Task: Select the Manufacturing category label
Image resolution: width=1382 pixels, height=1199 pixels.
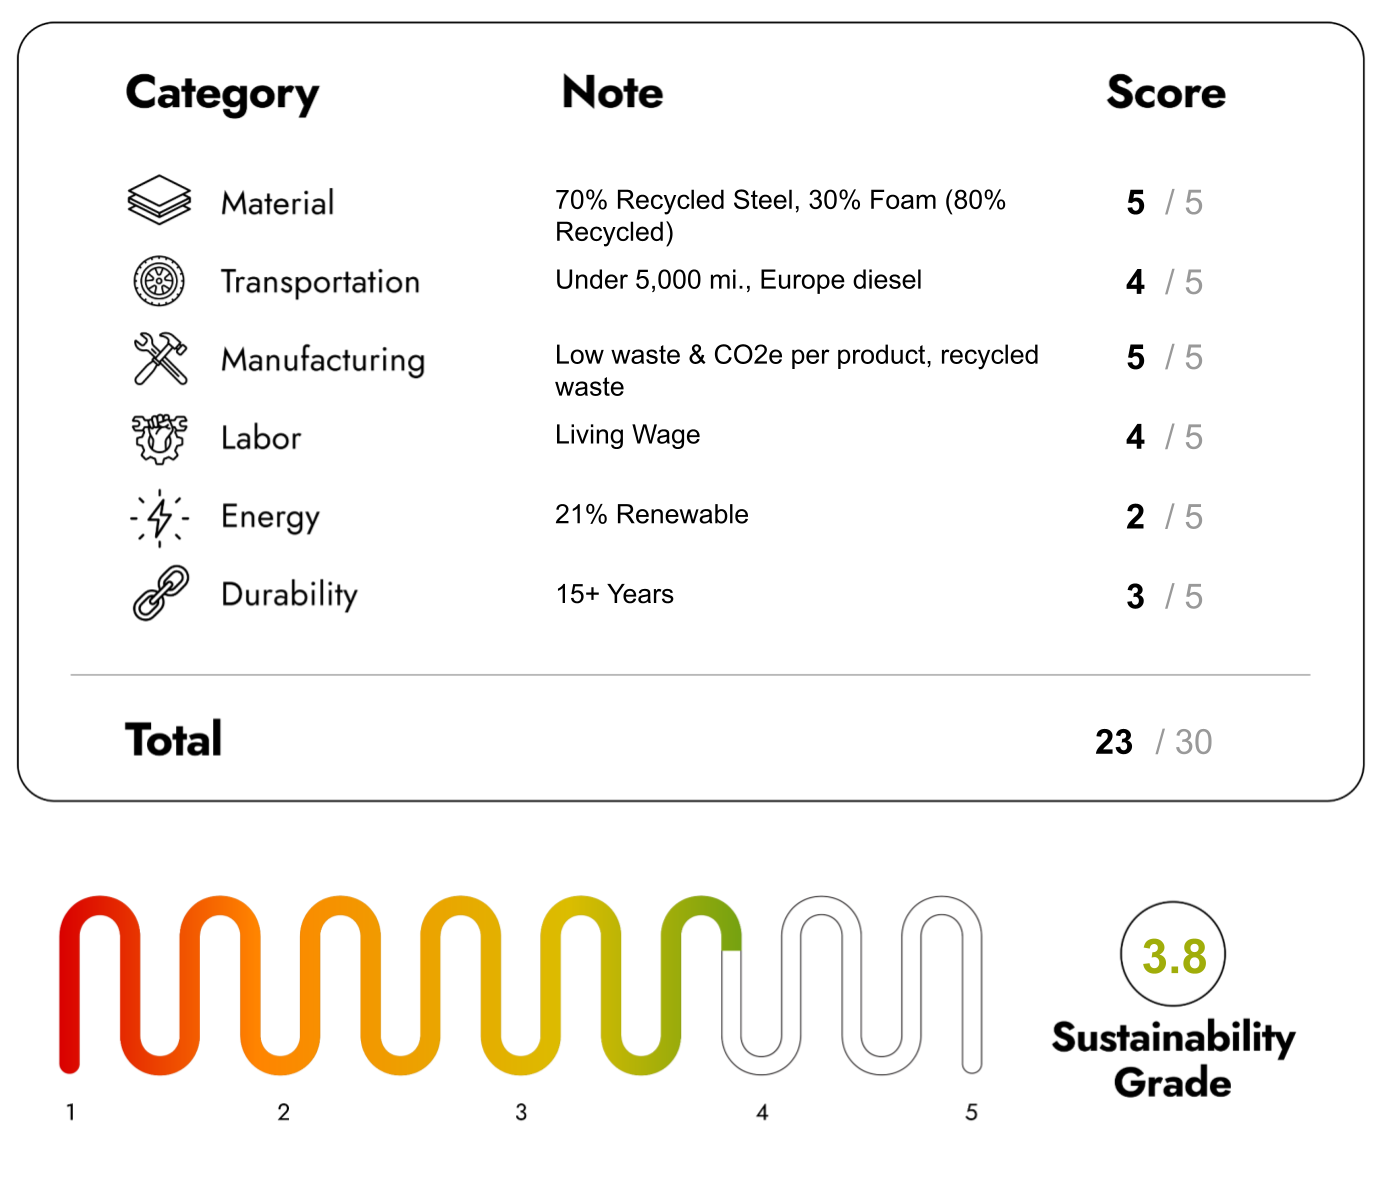Action: (x=323, y=360)
